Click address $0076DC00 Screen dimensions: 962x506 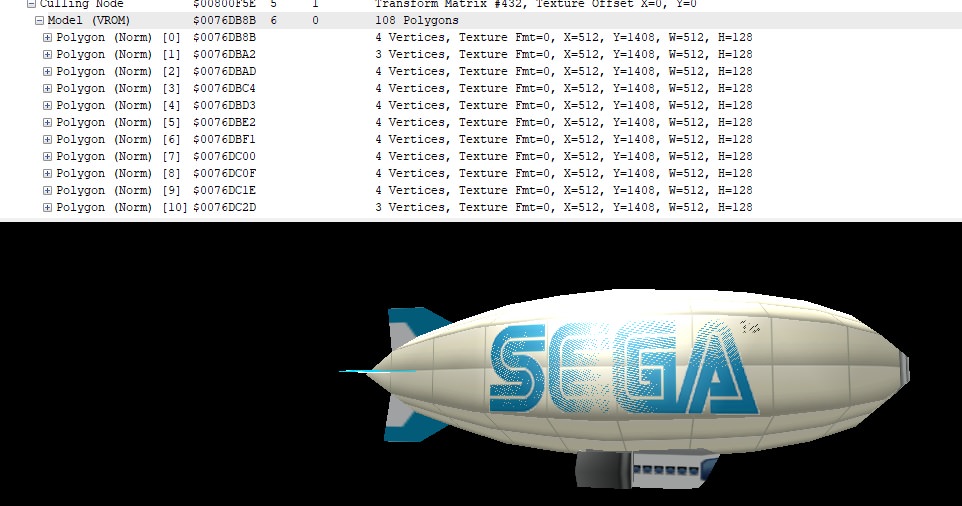pyautogui.click(x=225, y=156)
